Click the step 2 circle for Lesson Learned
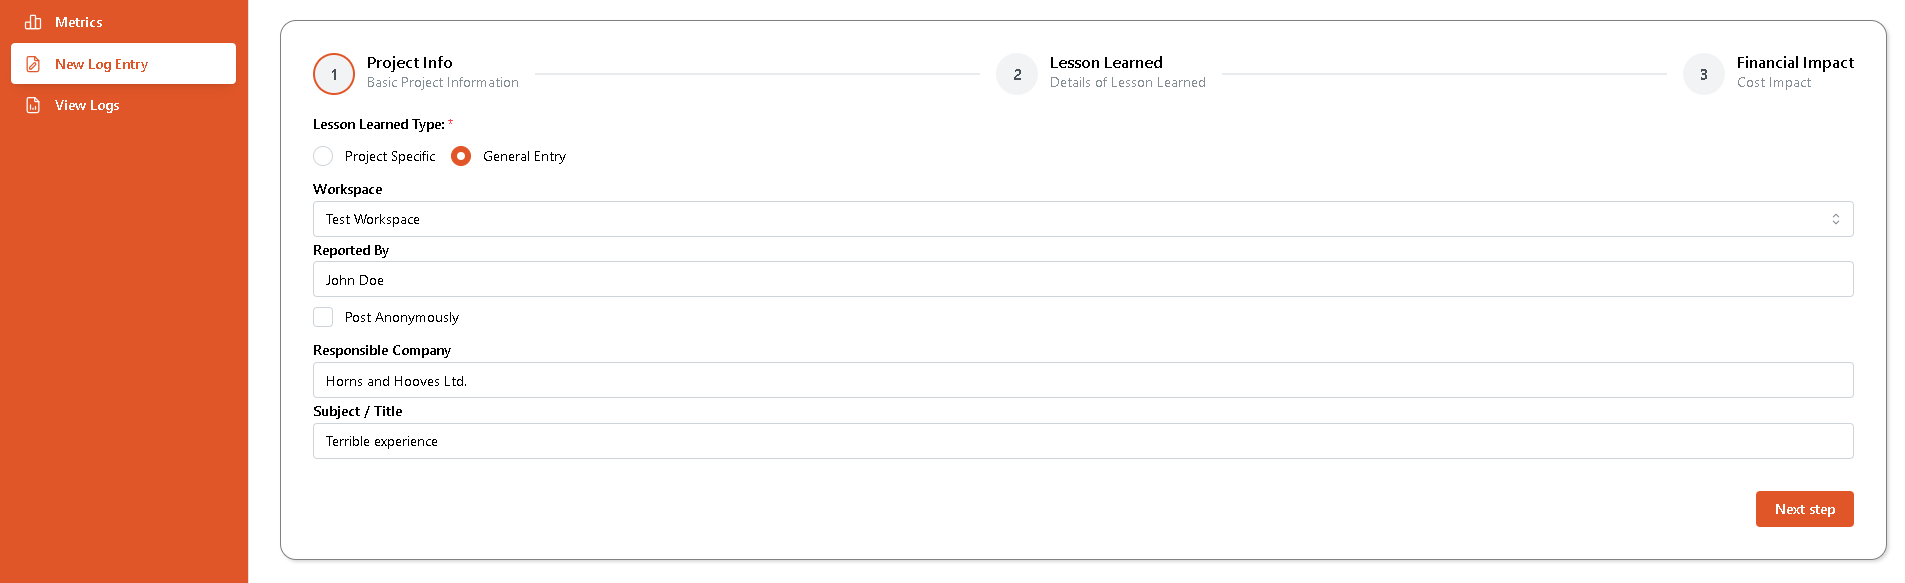1905x583 pixels. click(x=1017, y=73)
